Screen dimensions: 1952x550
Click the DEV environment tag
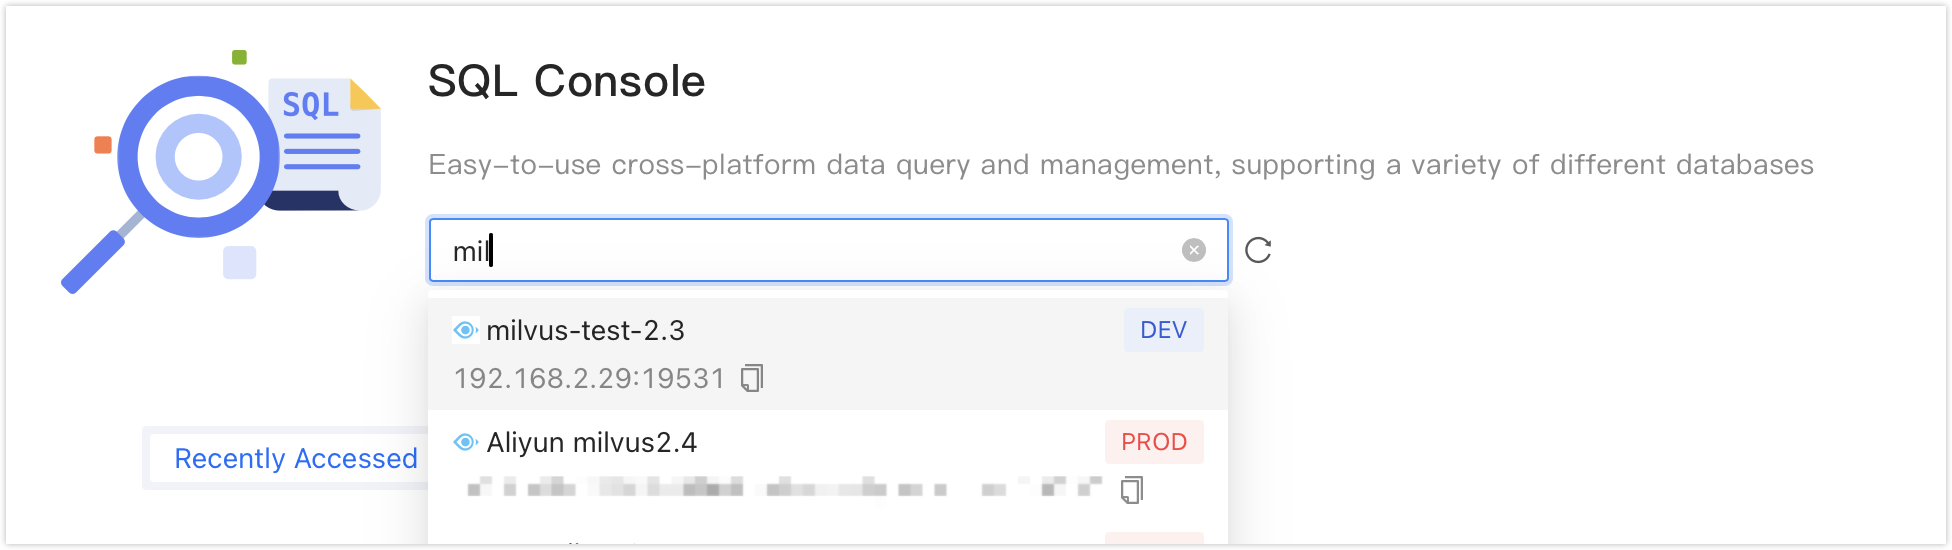(x=1164, y=330)
